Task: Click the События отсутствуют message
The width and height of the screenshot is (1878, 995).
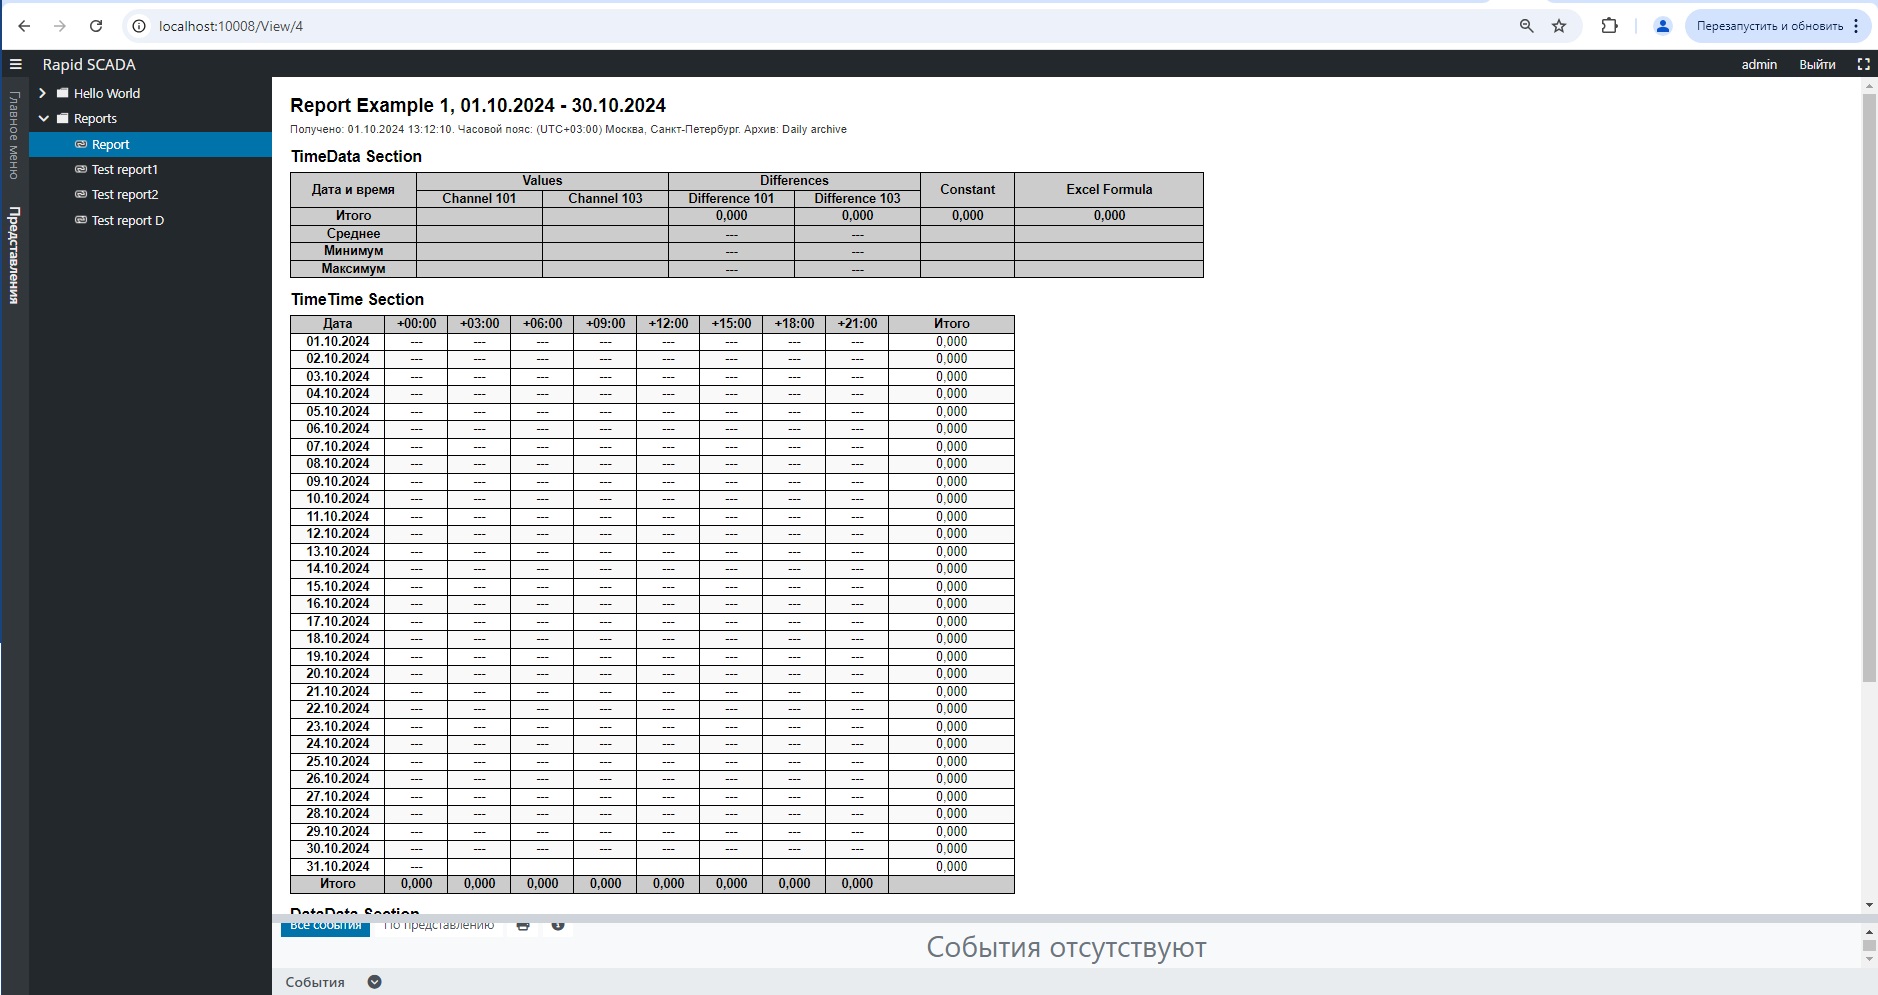Action: coord(1066,947)
